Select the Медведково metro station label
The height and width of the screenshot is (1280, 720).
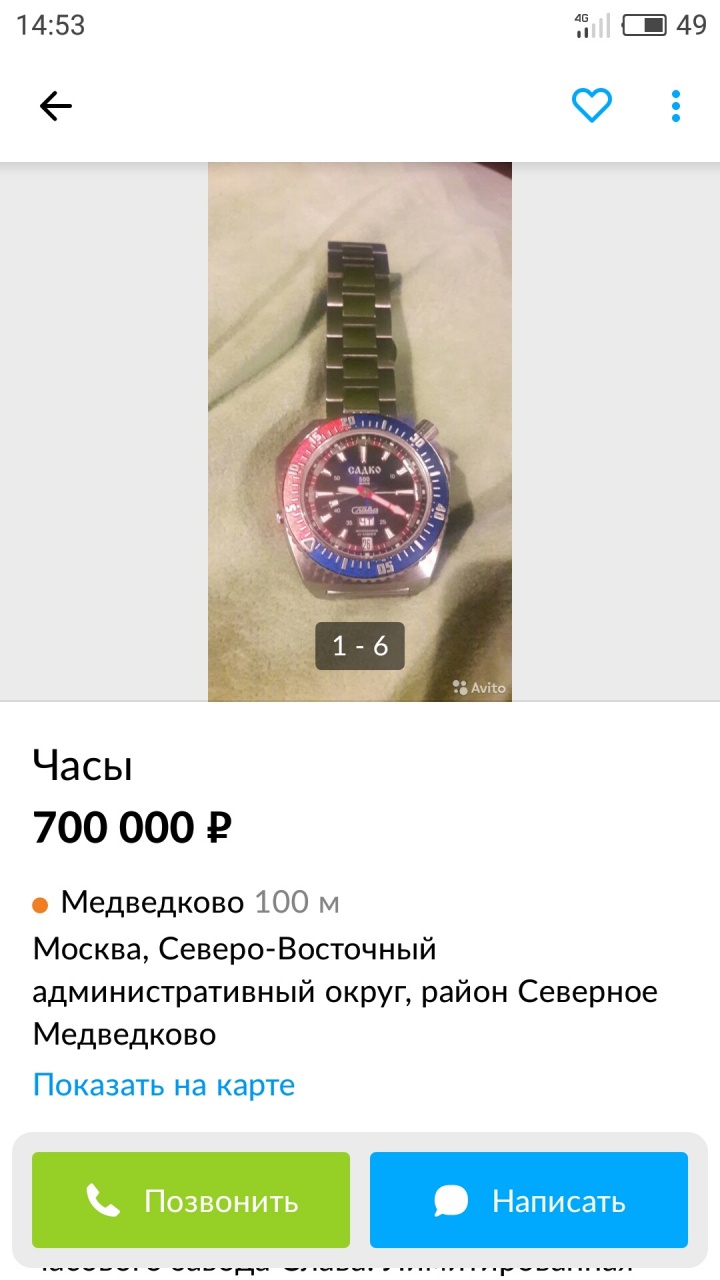tap(152, 902)
